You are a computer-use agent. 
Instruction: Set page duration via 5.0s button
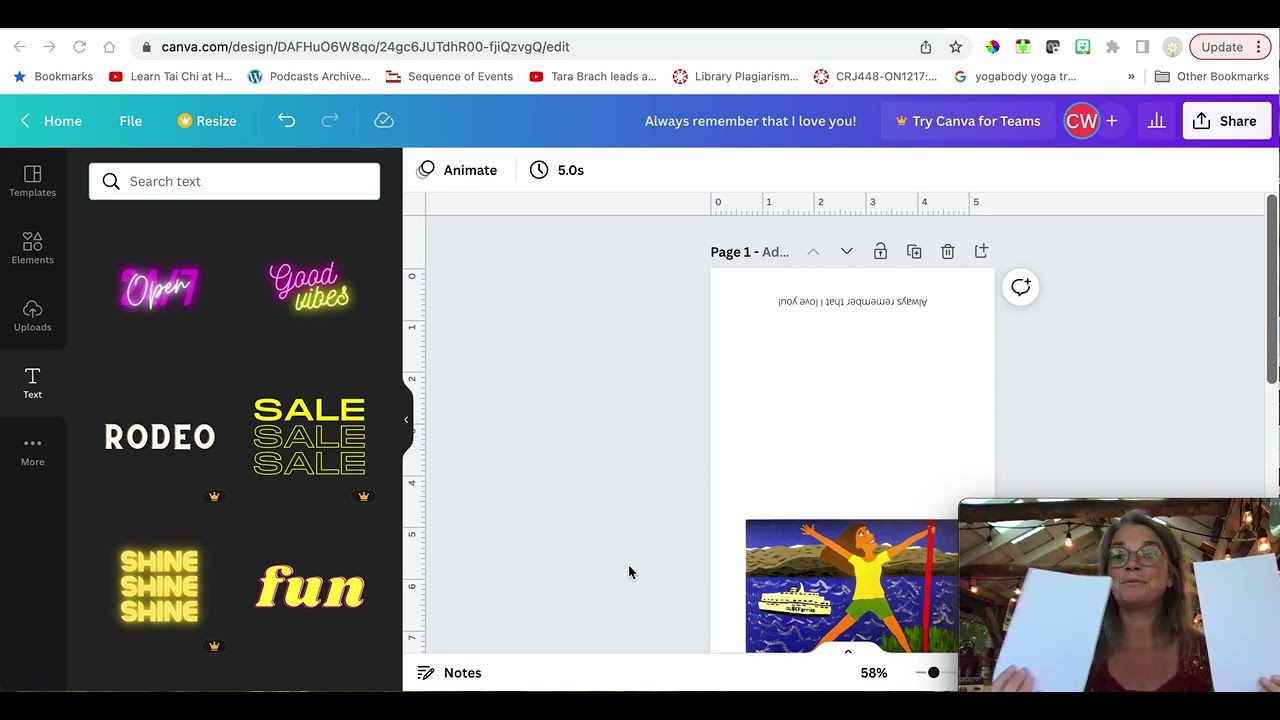click(x=557, y=170)
